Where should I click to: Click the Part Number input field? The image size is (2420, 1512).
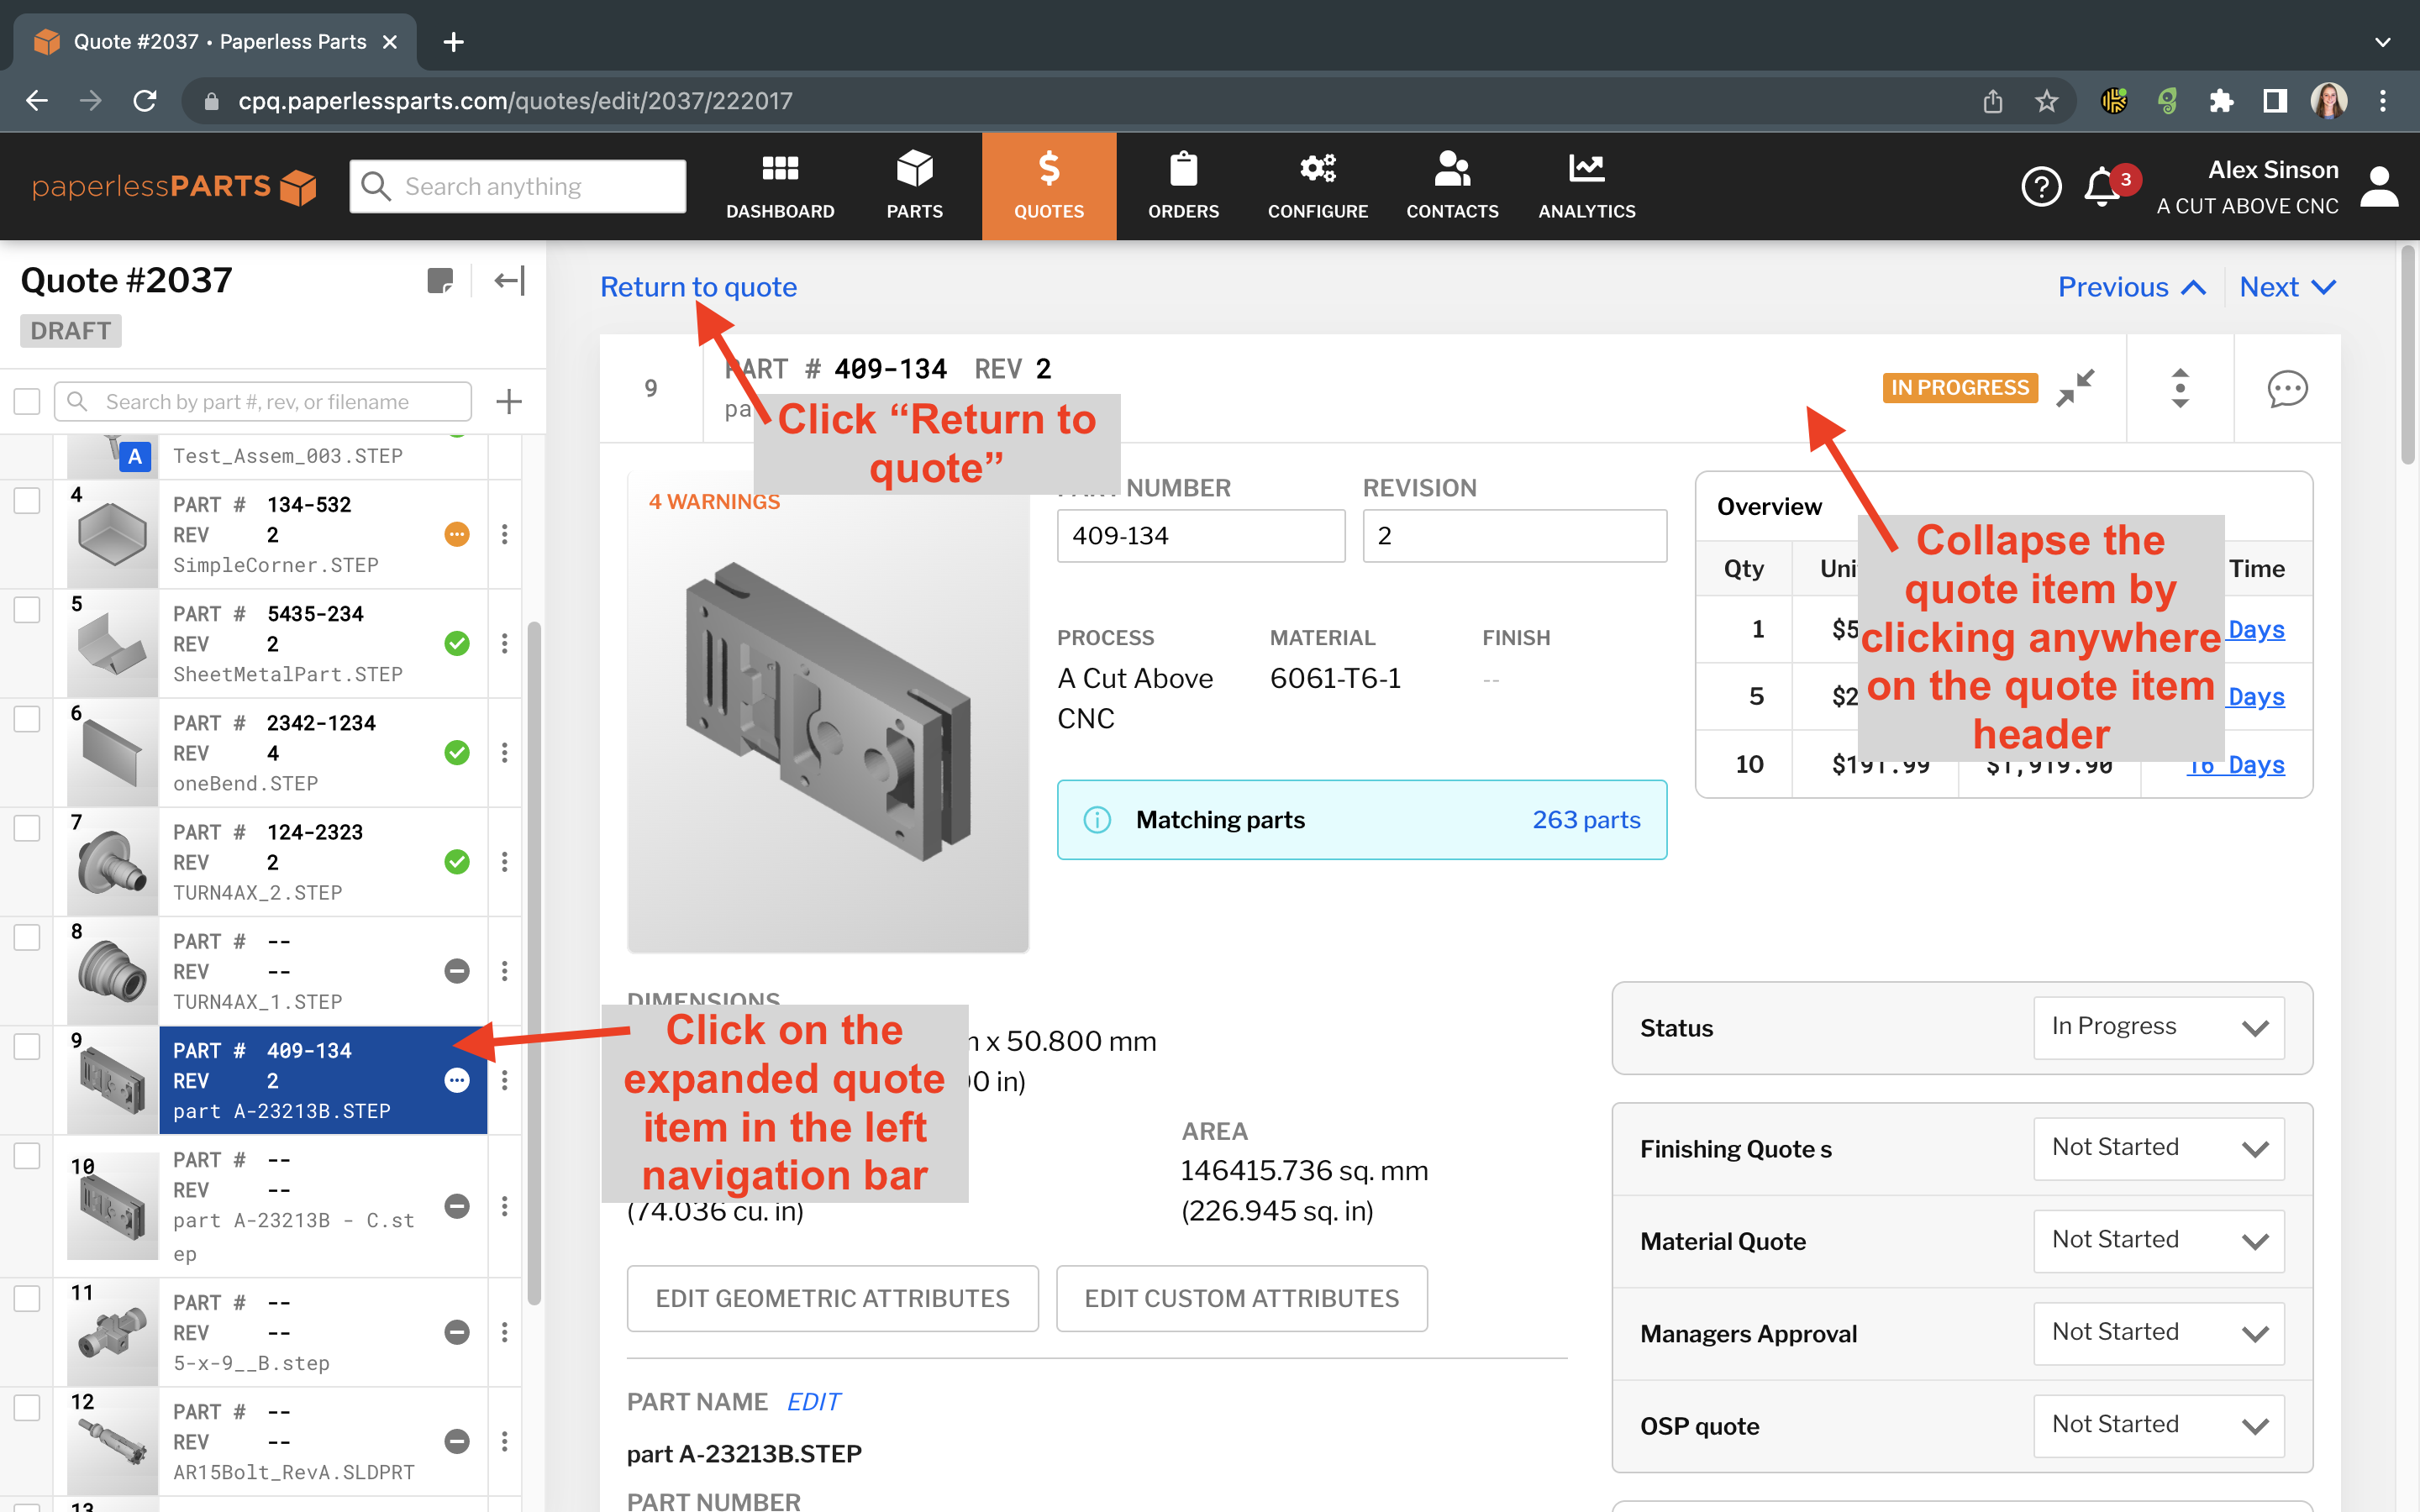click(1200, 536)
